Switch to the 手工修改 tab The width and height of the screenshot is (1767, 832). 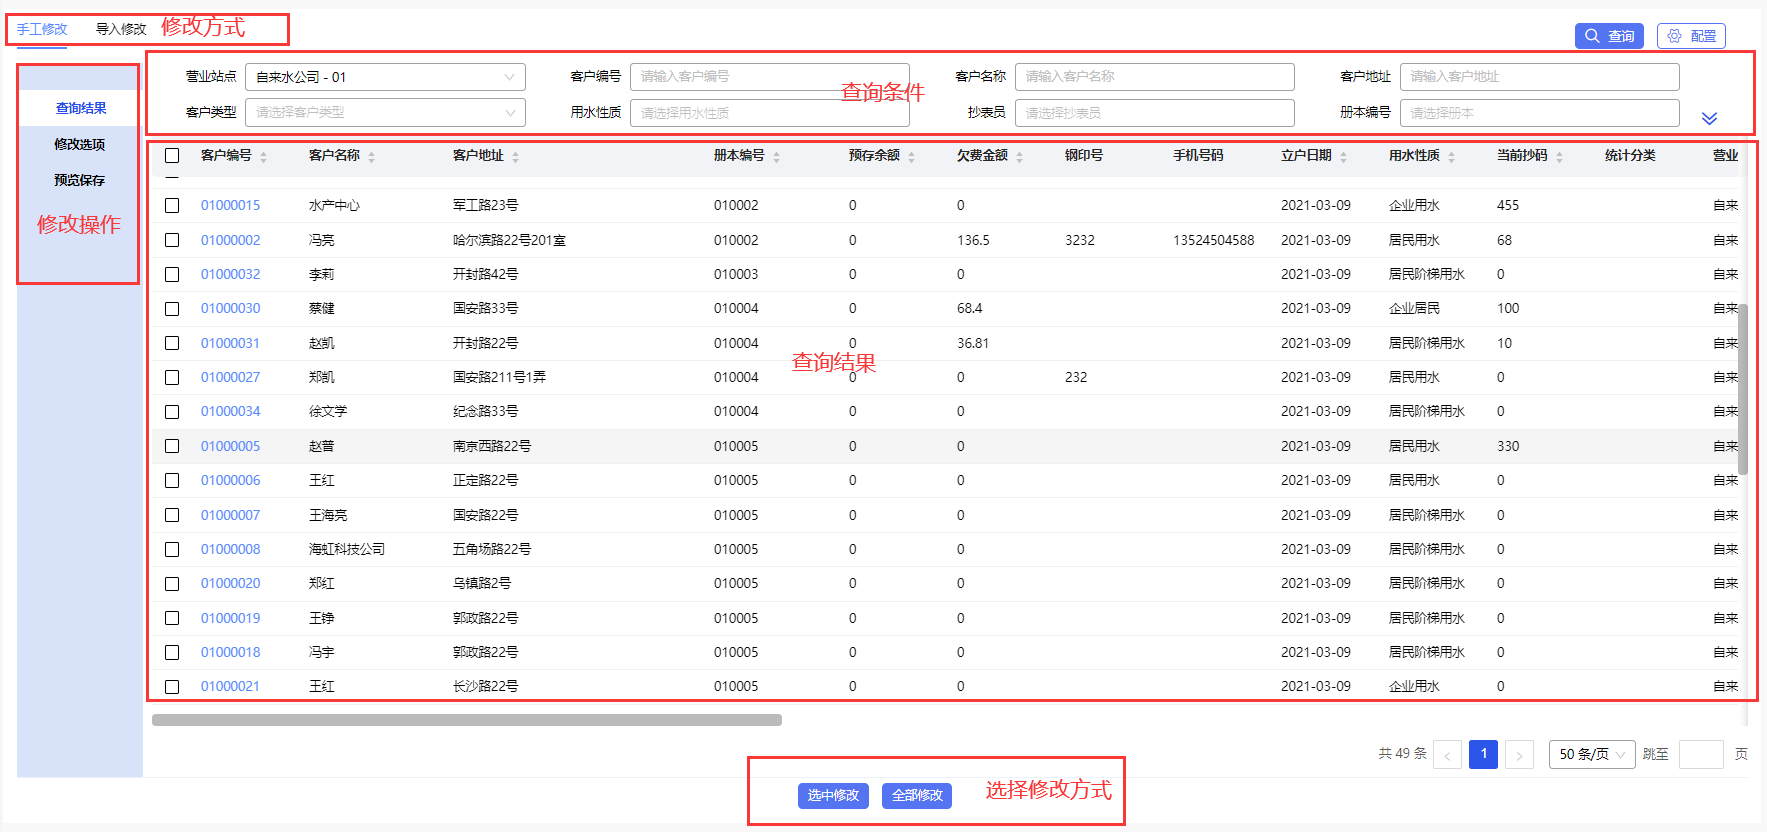42,29
